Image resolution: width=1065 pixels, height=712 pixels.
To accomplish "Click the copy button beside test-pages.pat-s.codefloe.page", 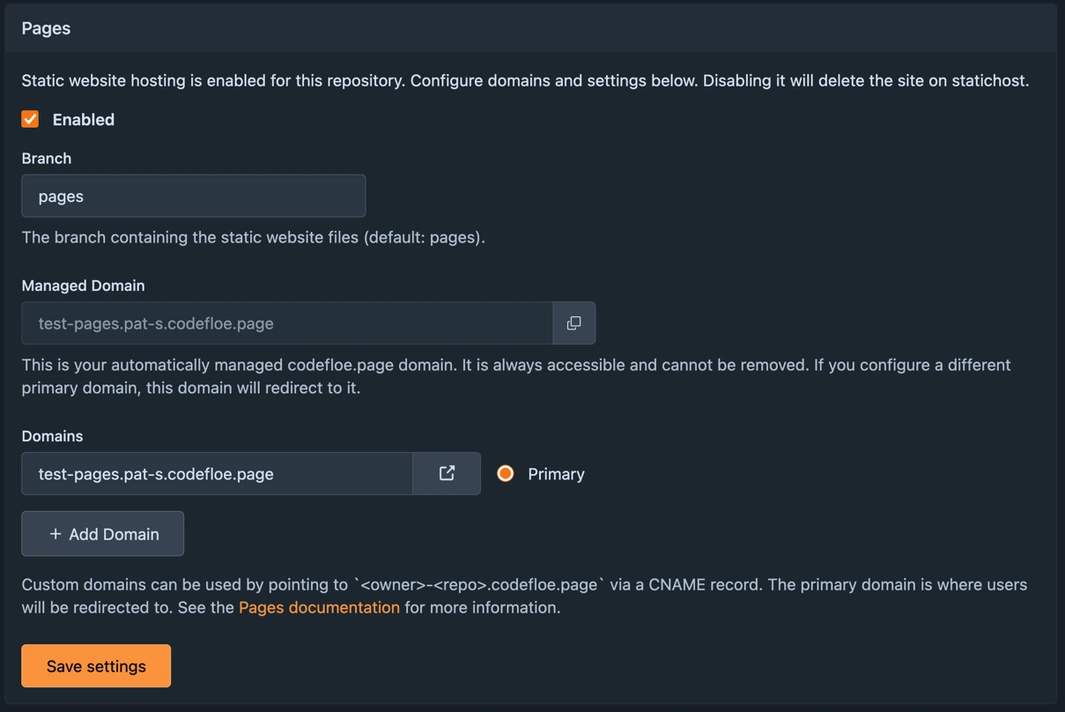I will pyautogui.click(x=573, y=323).
